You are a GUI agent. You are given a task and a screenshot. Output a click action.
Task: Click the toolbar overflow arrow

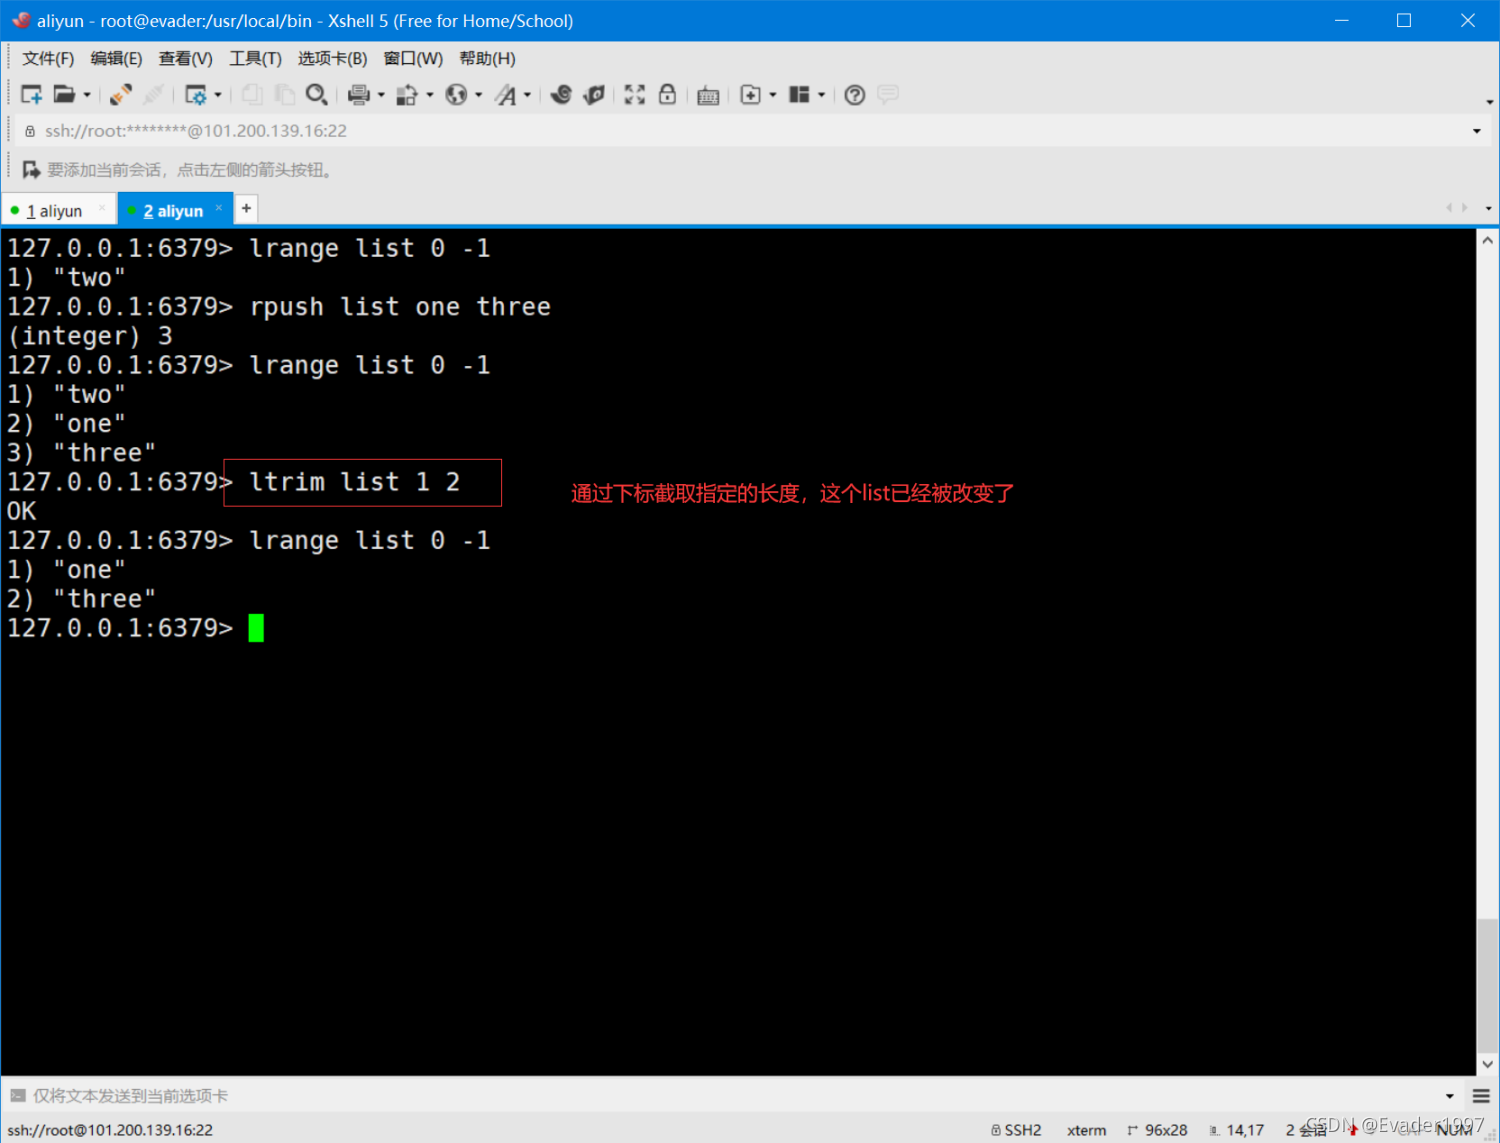[x=1489, y=102]
